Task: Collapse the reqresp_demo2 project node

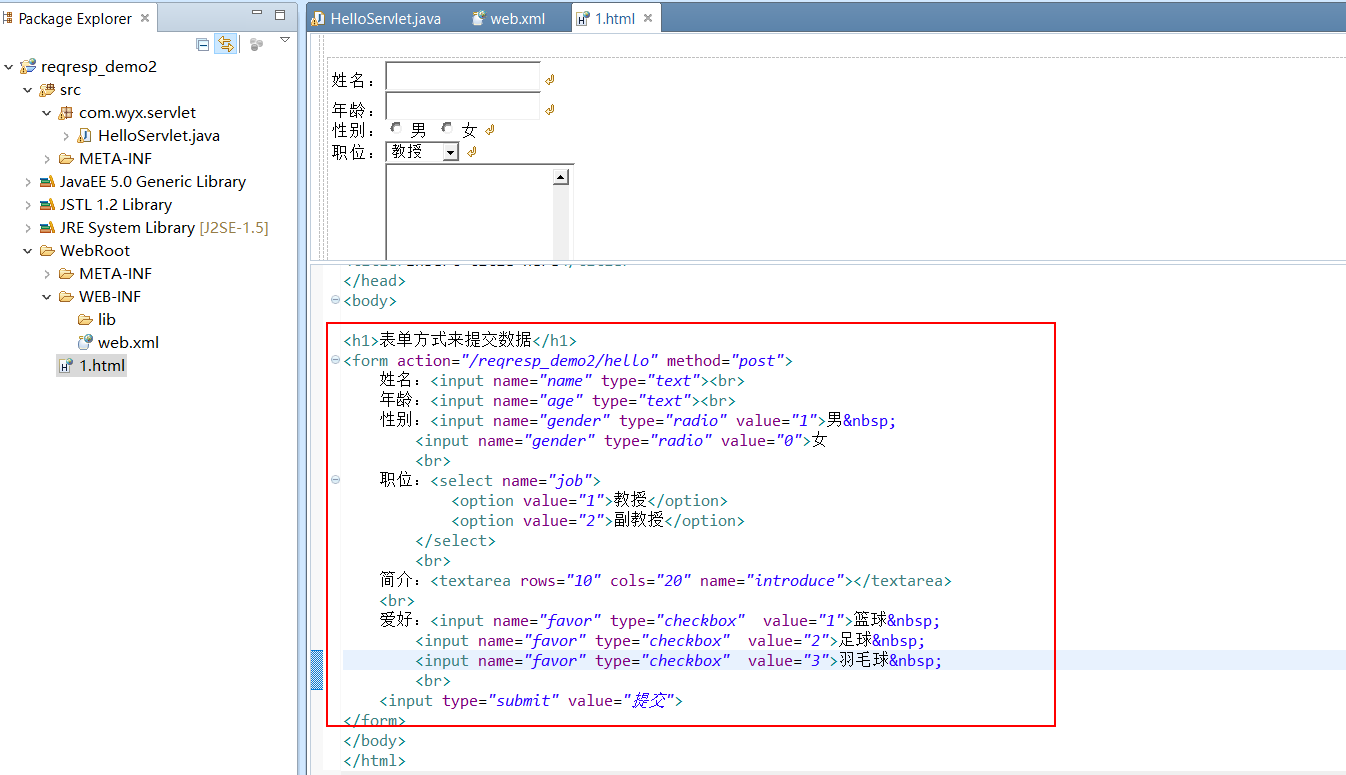Action: [9, 67]
